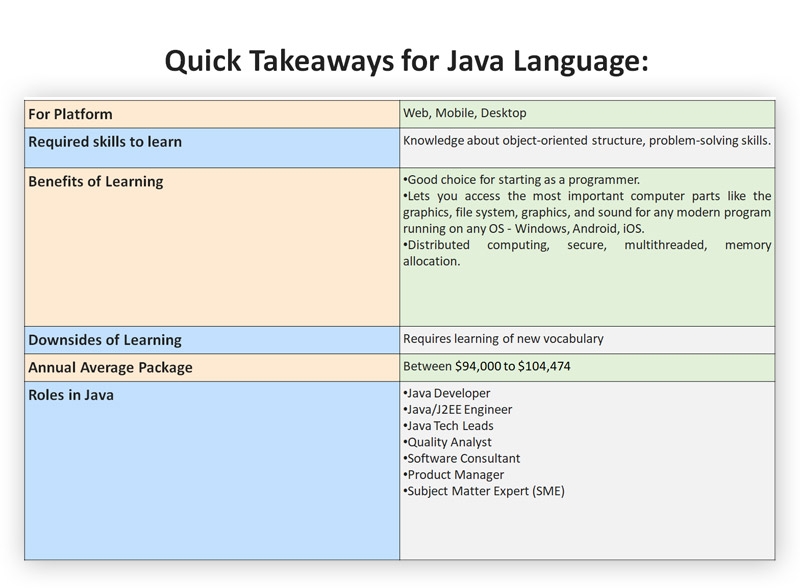800x588 pixels.
Task: Select the 'Required skills to learn' label
Action: point(110,141)
